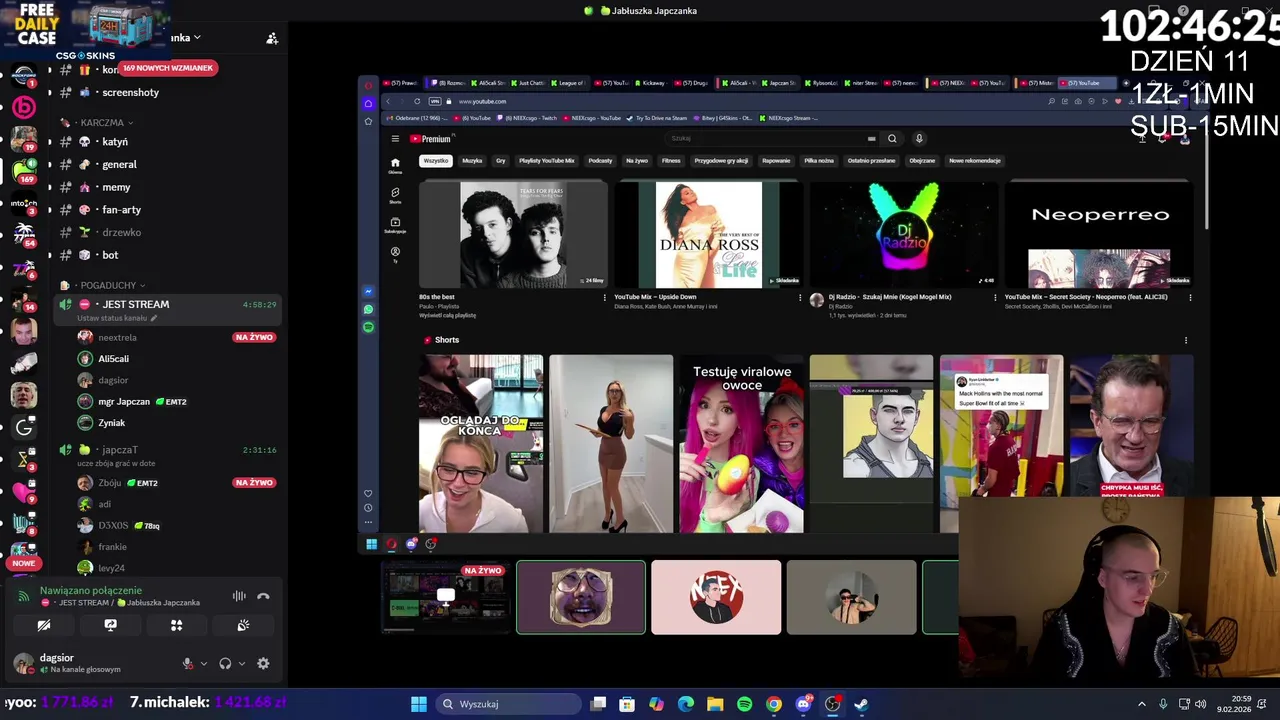Viewport: 1280px width, 720px height.
Task: Select the Piłka nożna filter chip
Action: 819,160
